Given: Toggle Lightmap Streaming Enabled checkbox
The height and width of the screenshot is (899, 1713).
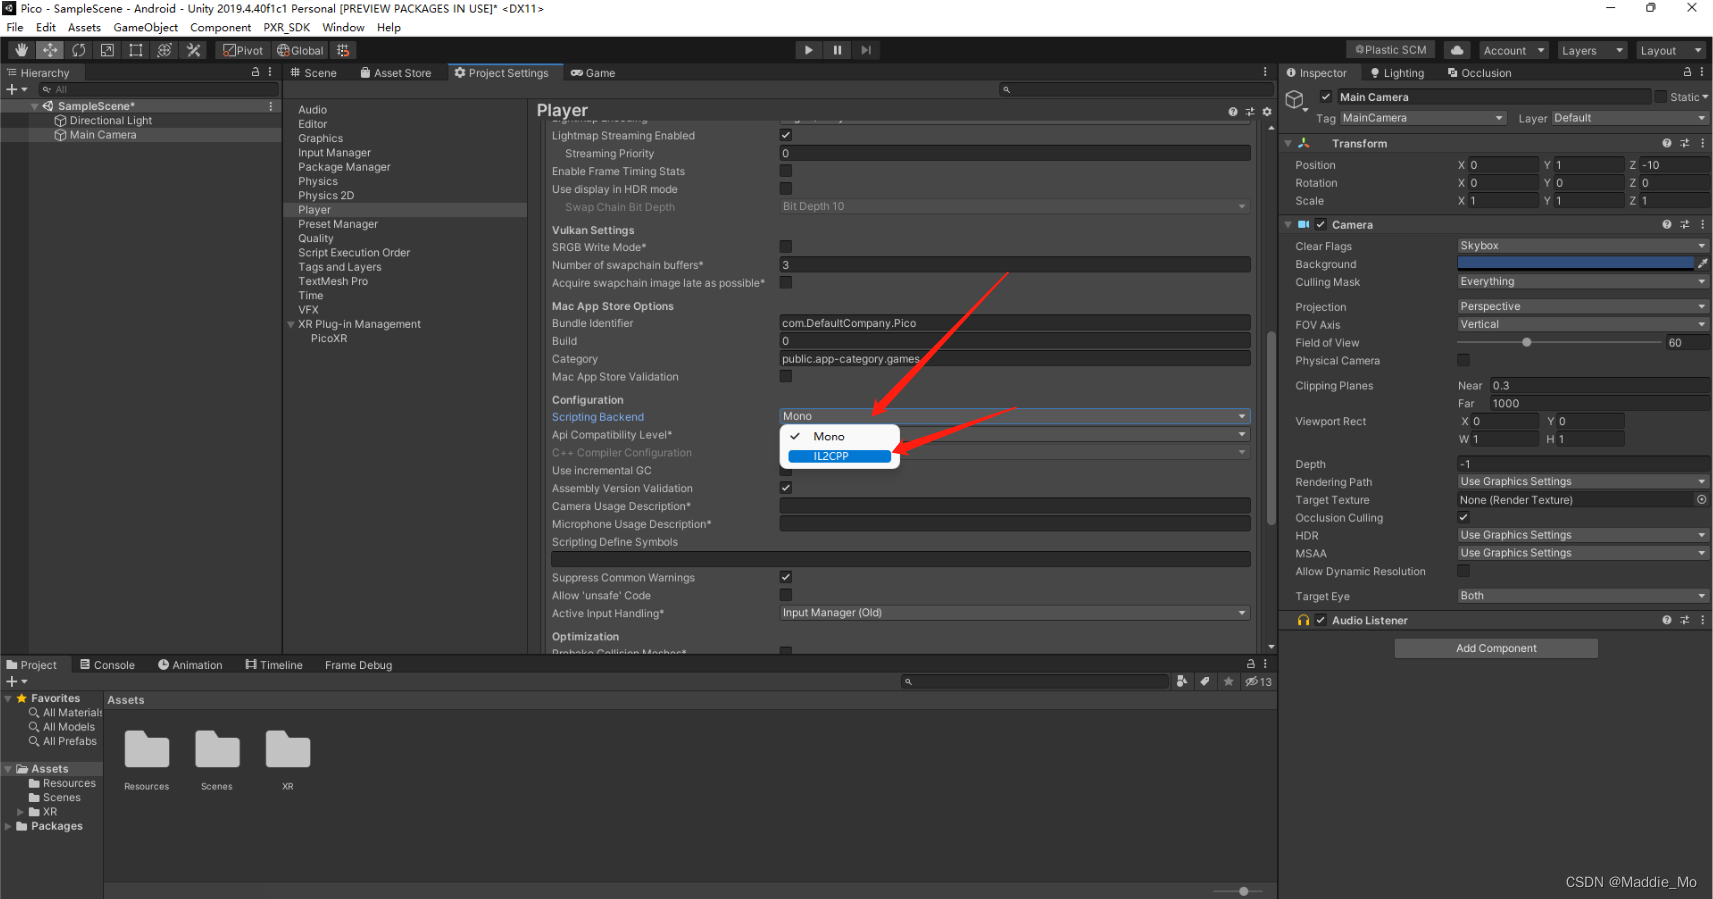Looking at the screenshot, I should click(786, 135).
